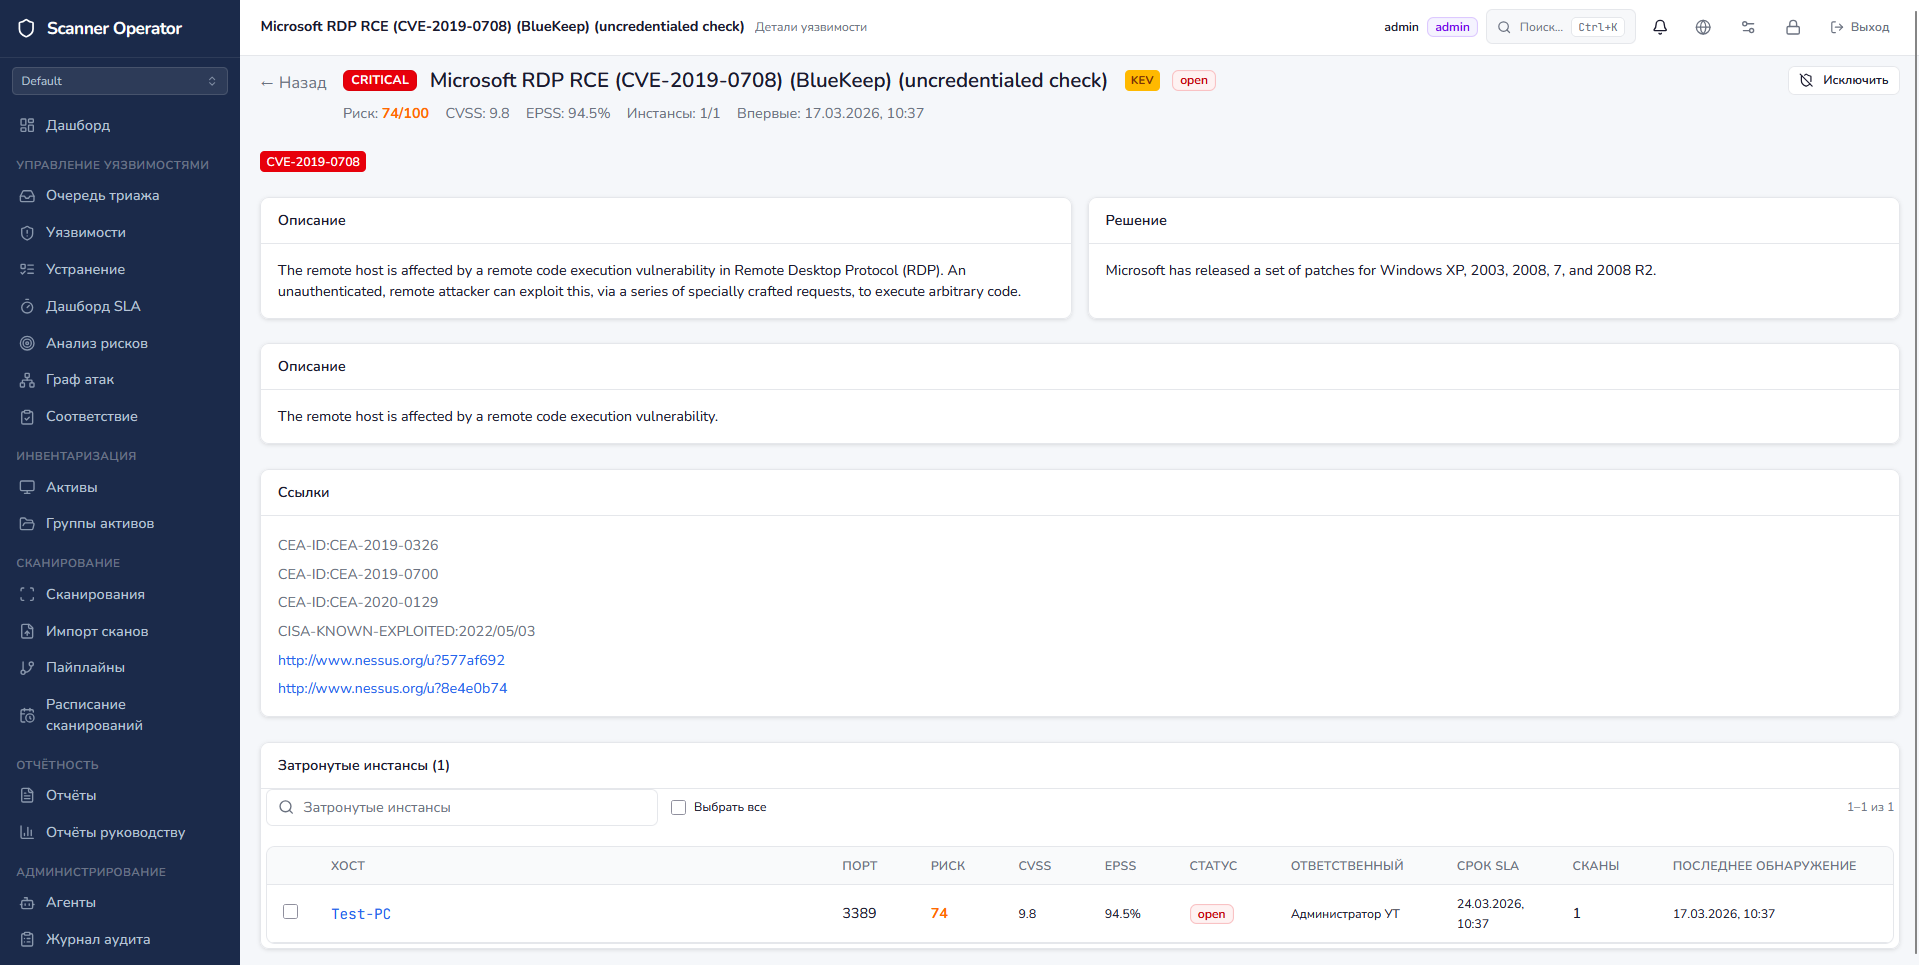The width and height of the screenshot is (1919, 965).
Task: Click the Назад back link
Action: click(293, 82)
